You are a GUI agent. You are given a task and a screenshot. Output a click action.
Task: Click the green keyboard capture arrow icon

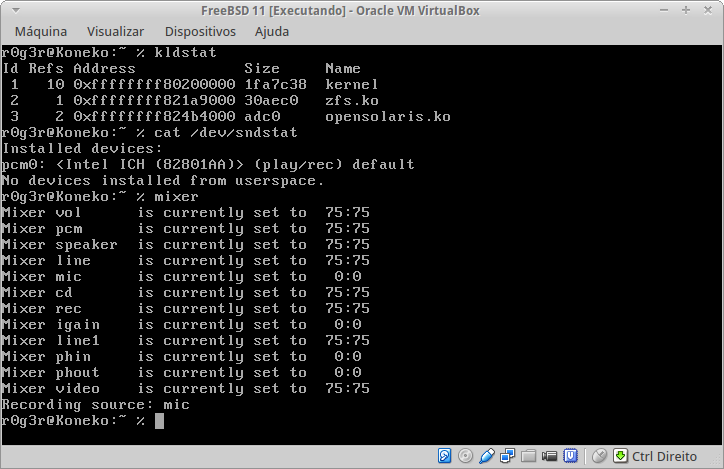click(620, 456)
